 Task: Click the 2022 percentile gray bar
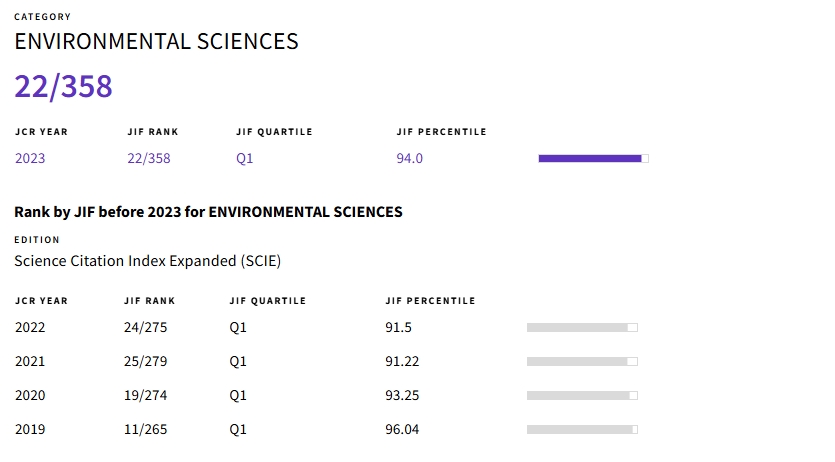tap(582, 328)
